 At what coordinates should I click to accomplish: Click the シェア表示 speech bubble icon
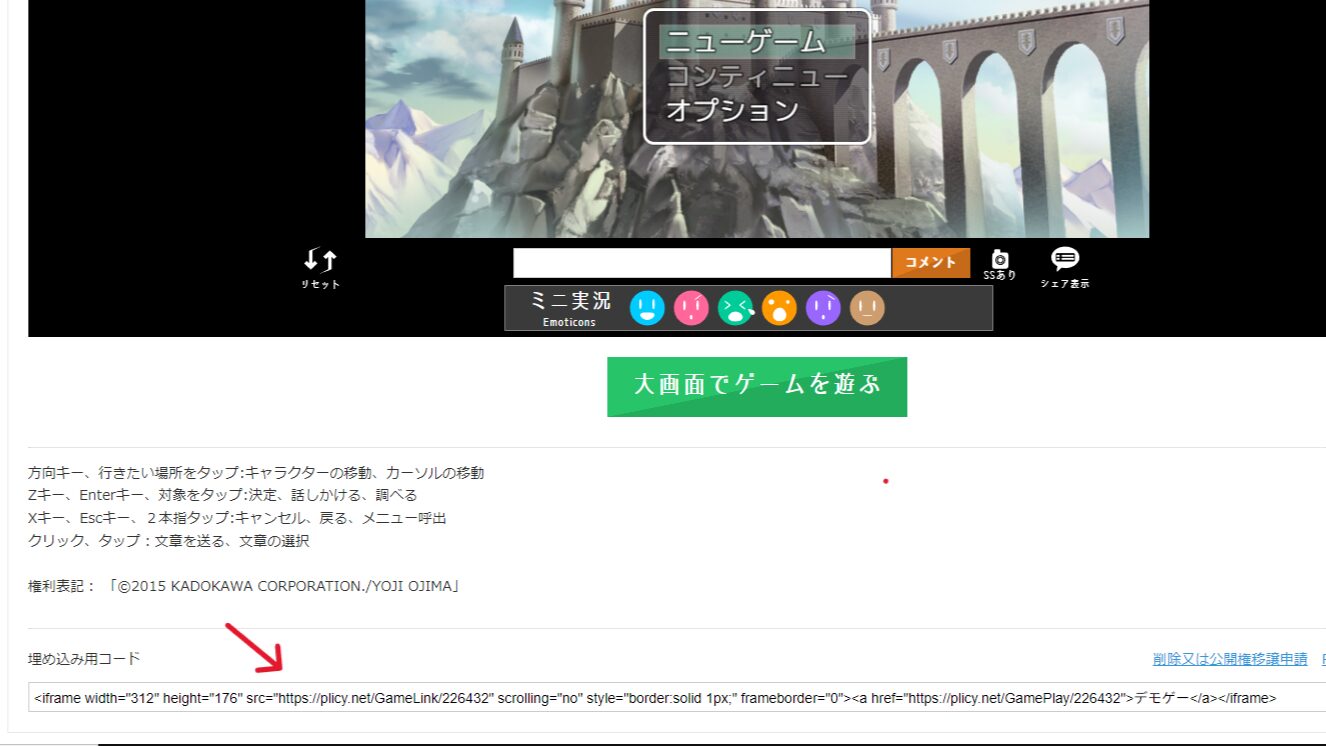[x=1064, y=258]
